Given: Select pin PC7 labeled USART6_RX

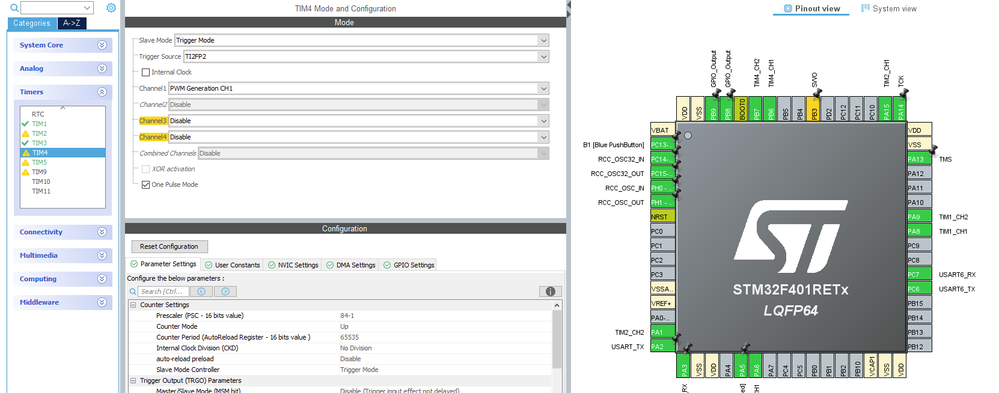Looking at the screenshot, I should (919, 275).
